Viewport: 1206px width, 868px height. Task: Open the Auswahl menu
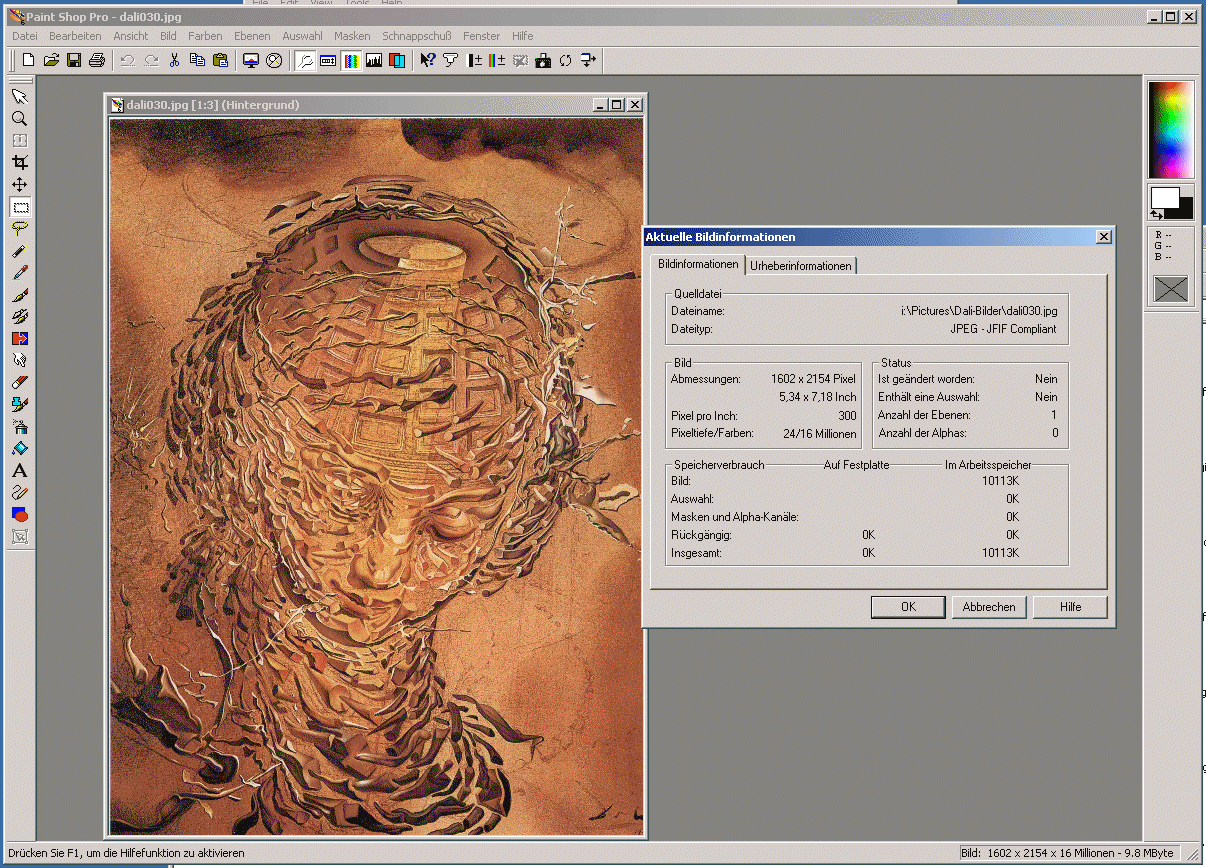click(302, 36)
